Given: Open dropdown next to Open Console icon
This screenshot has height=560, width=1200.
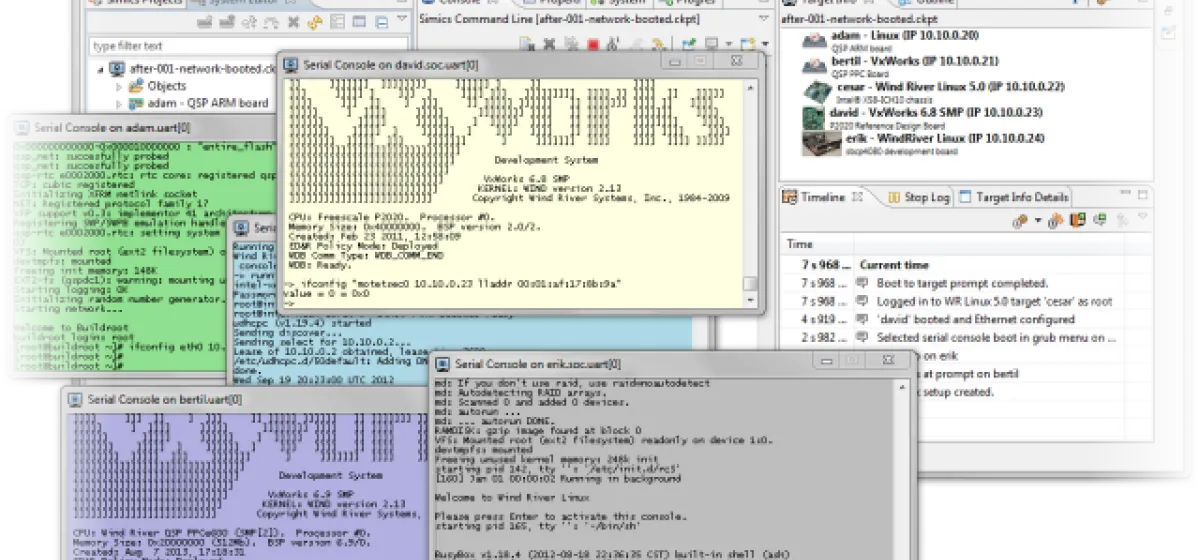Looking at the screenshot, I should coord(765,45).
